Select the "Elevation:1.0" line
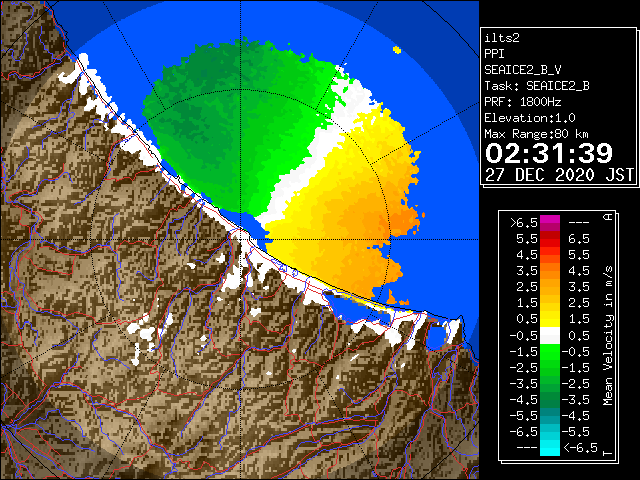The height and width of the screenshot is (480, 640). [530, 118]
